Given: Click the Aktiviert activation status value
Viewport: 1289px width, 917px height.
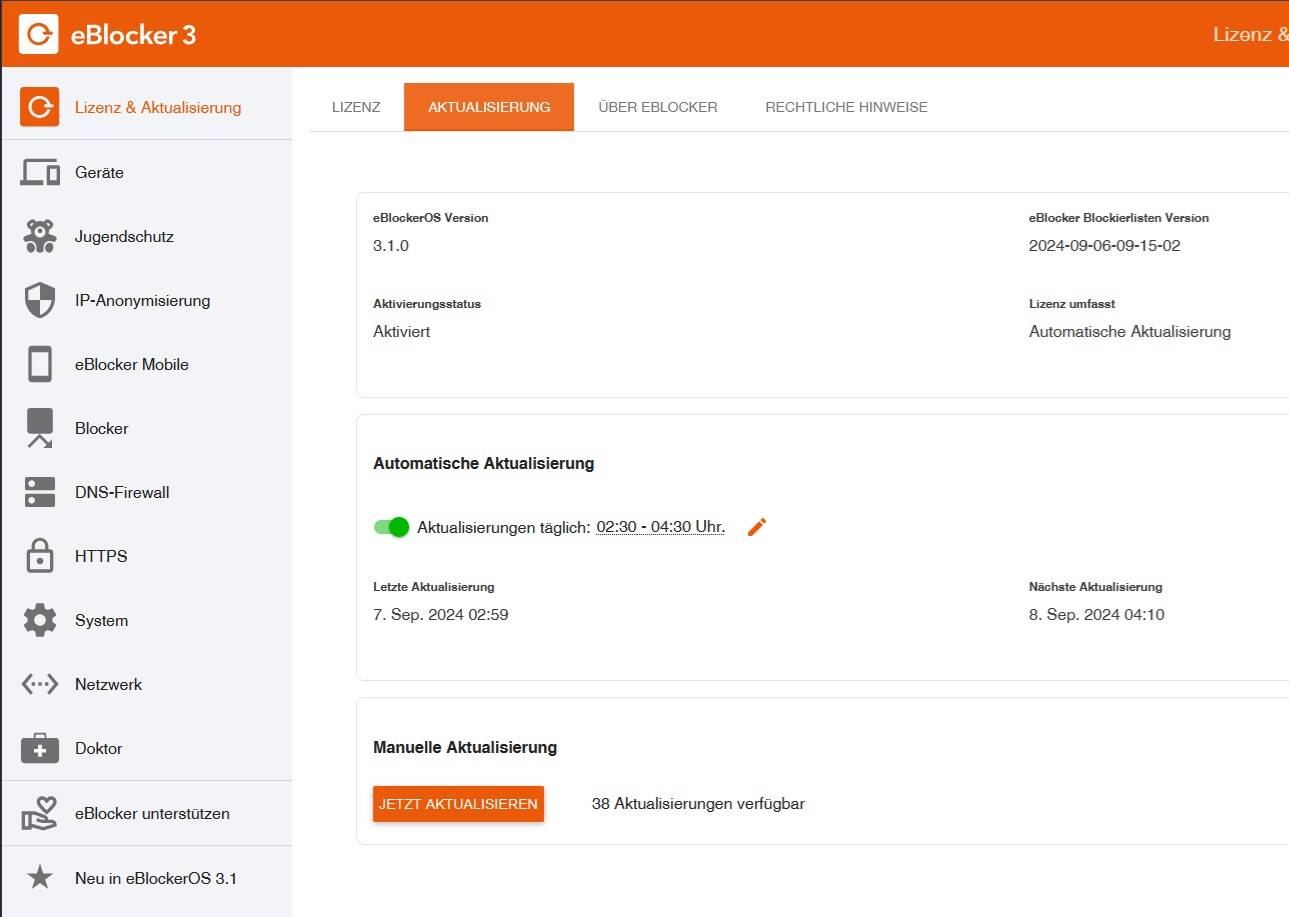Looking at the screenshot, I should (402, 332).
